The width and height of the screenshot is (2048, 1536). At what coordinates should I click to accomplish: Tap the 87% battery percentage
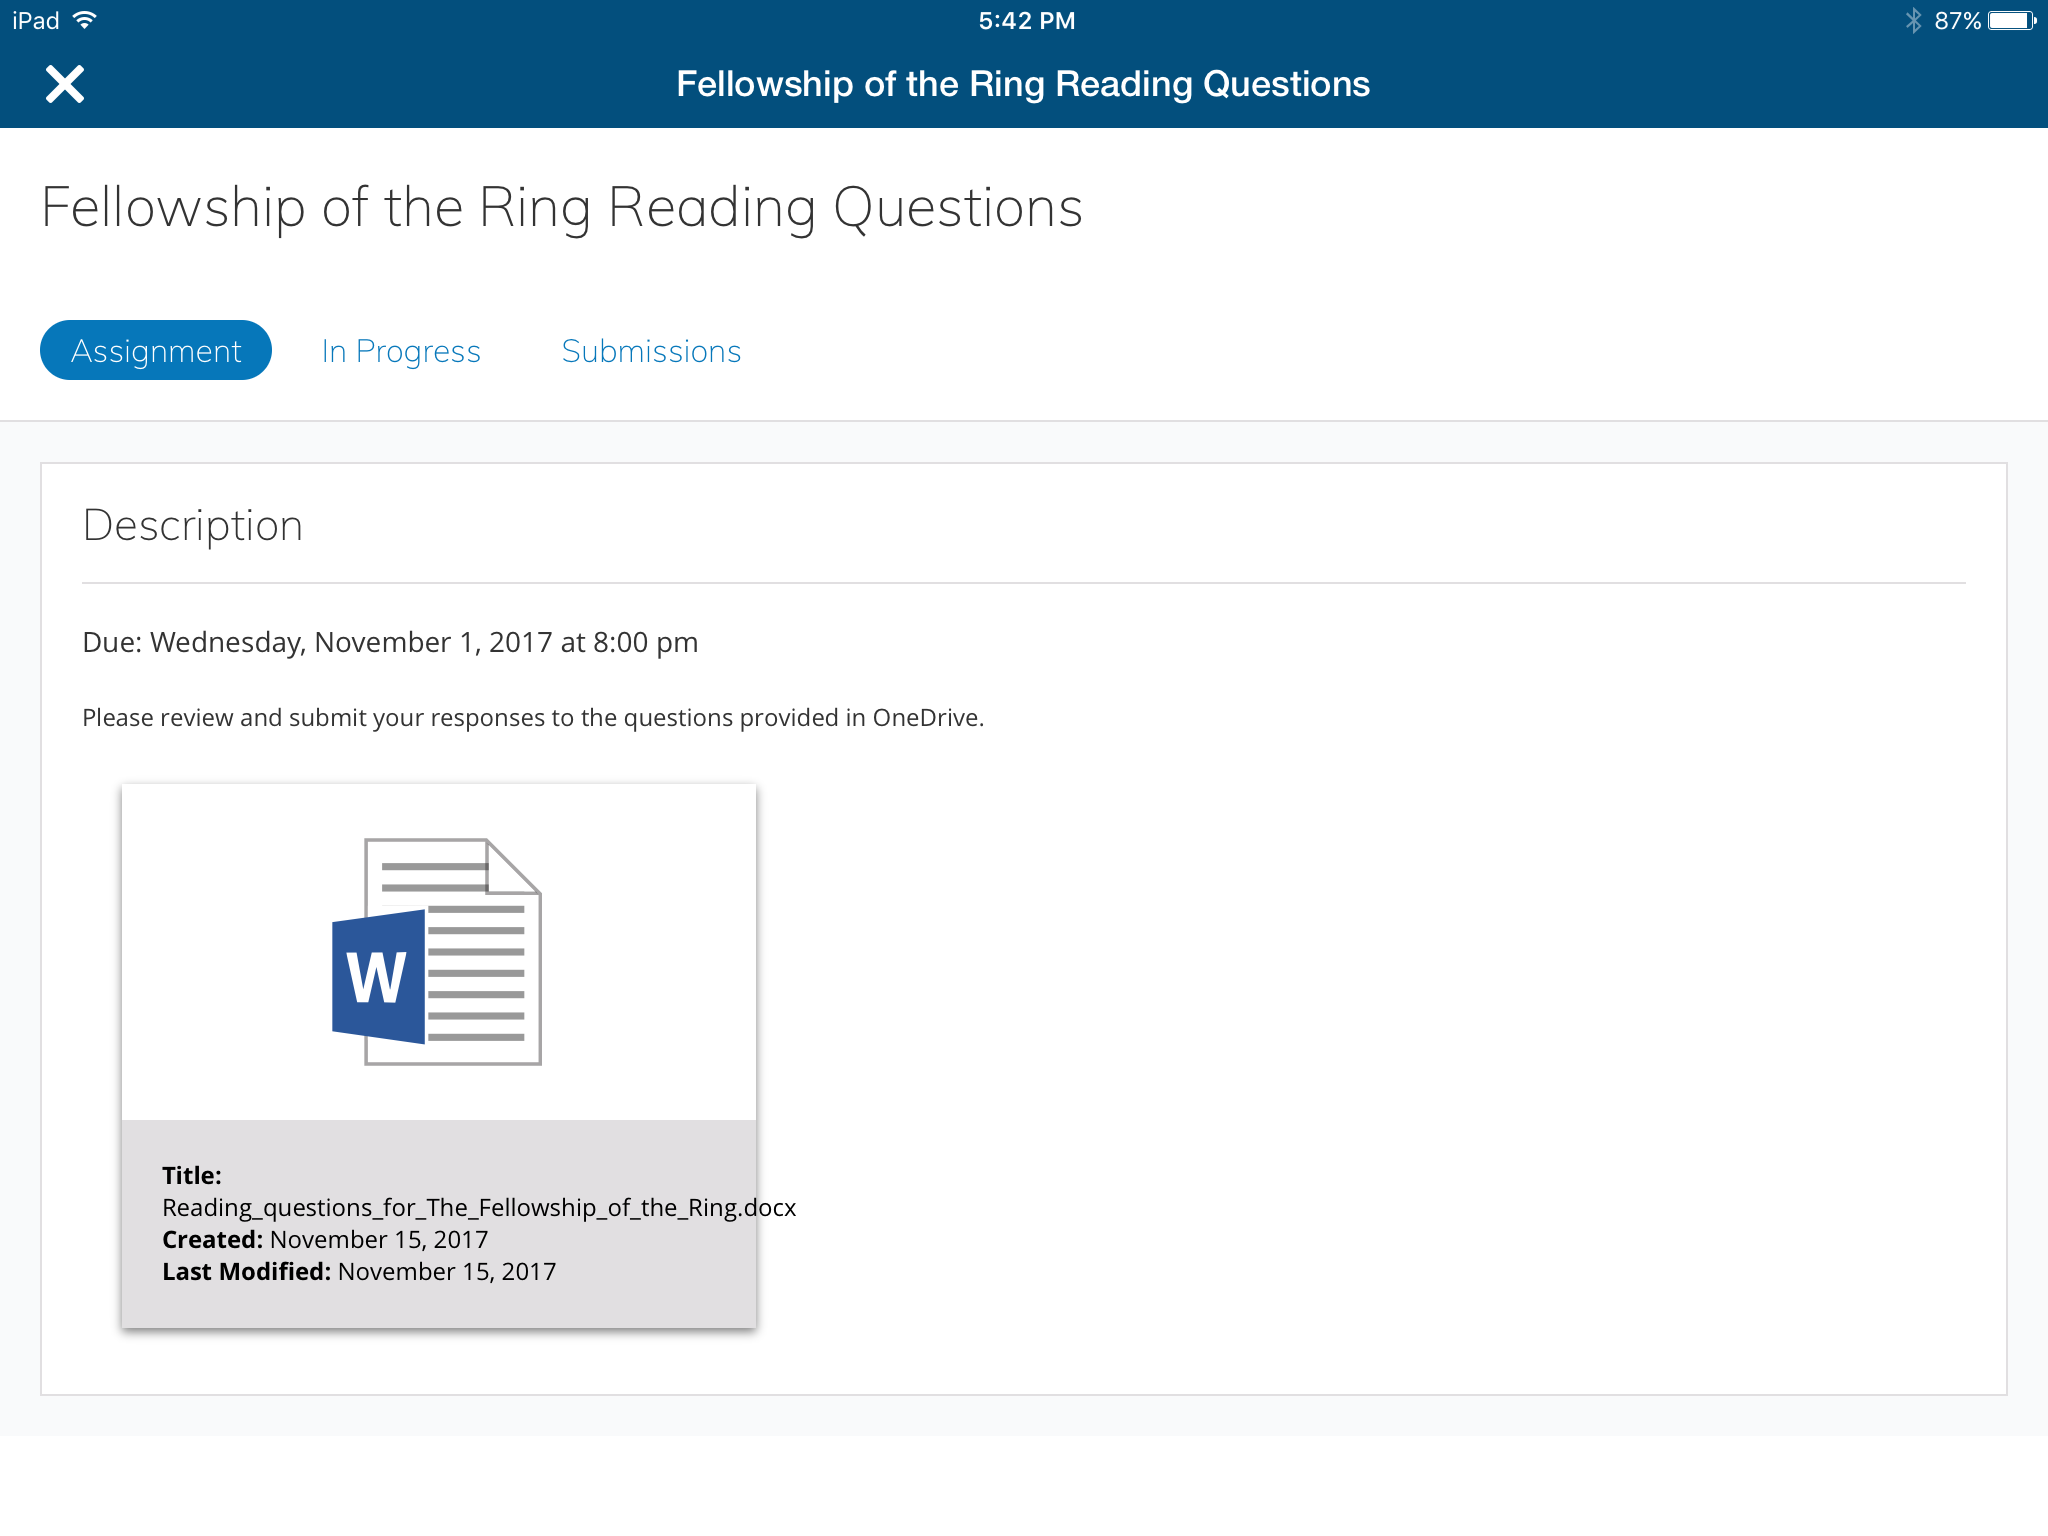pyautogui.click(x=1957, y=21)
